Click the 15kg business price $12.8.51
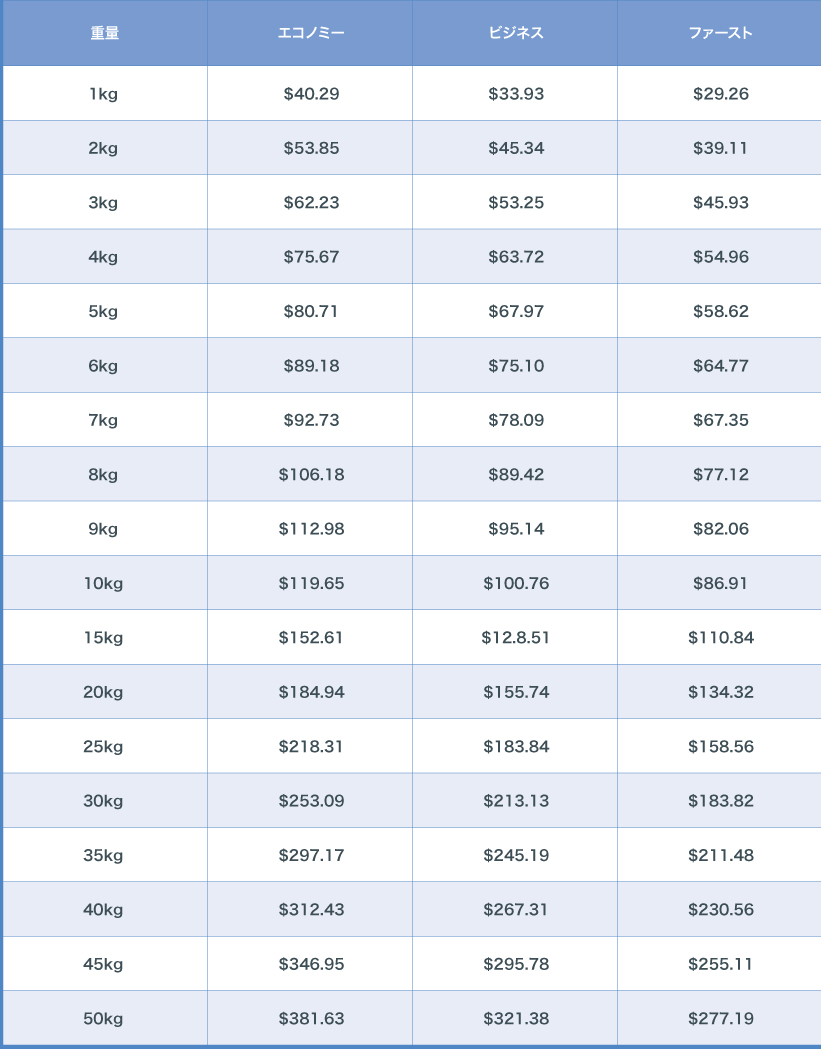The image size is (821, 1049). 516,638
